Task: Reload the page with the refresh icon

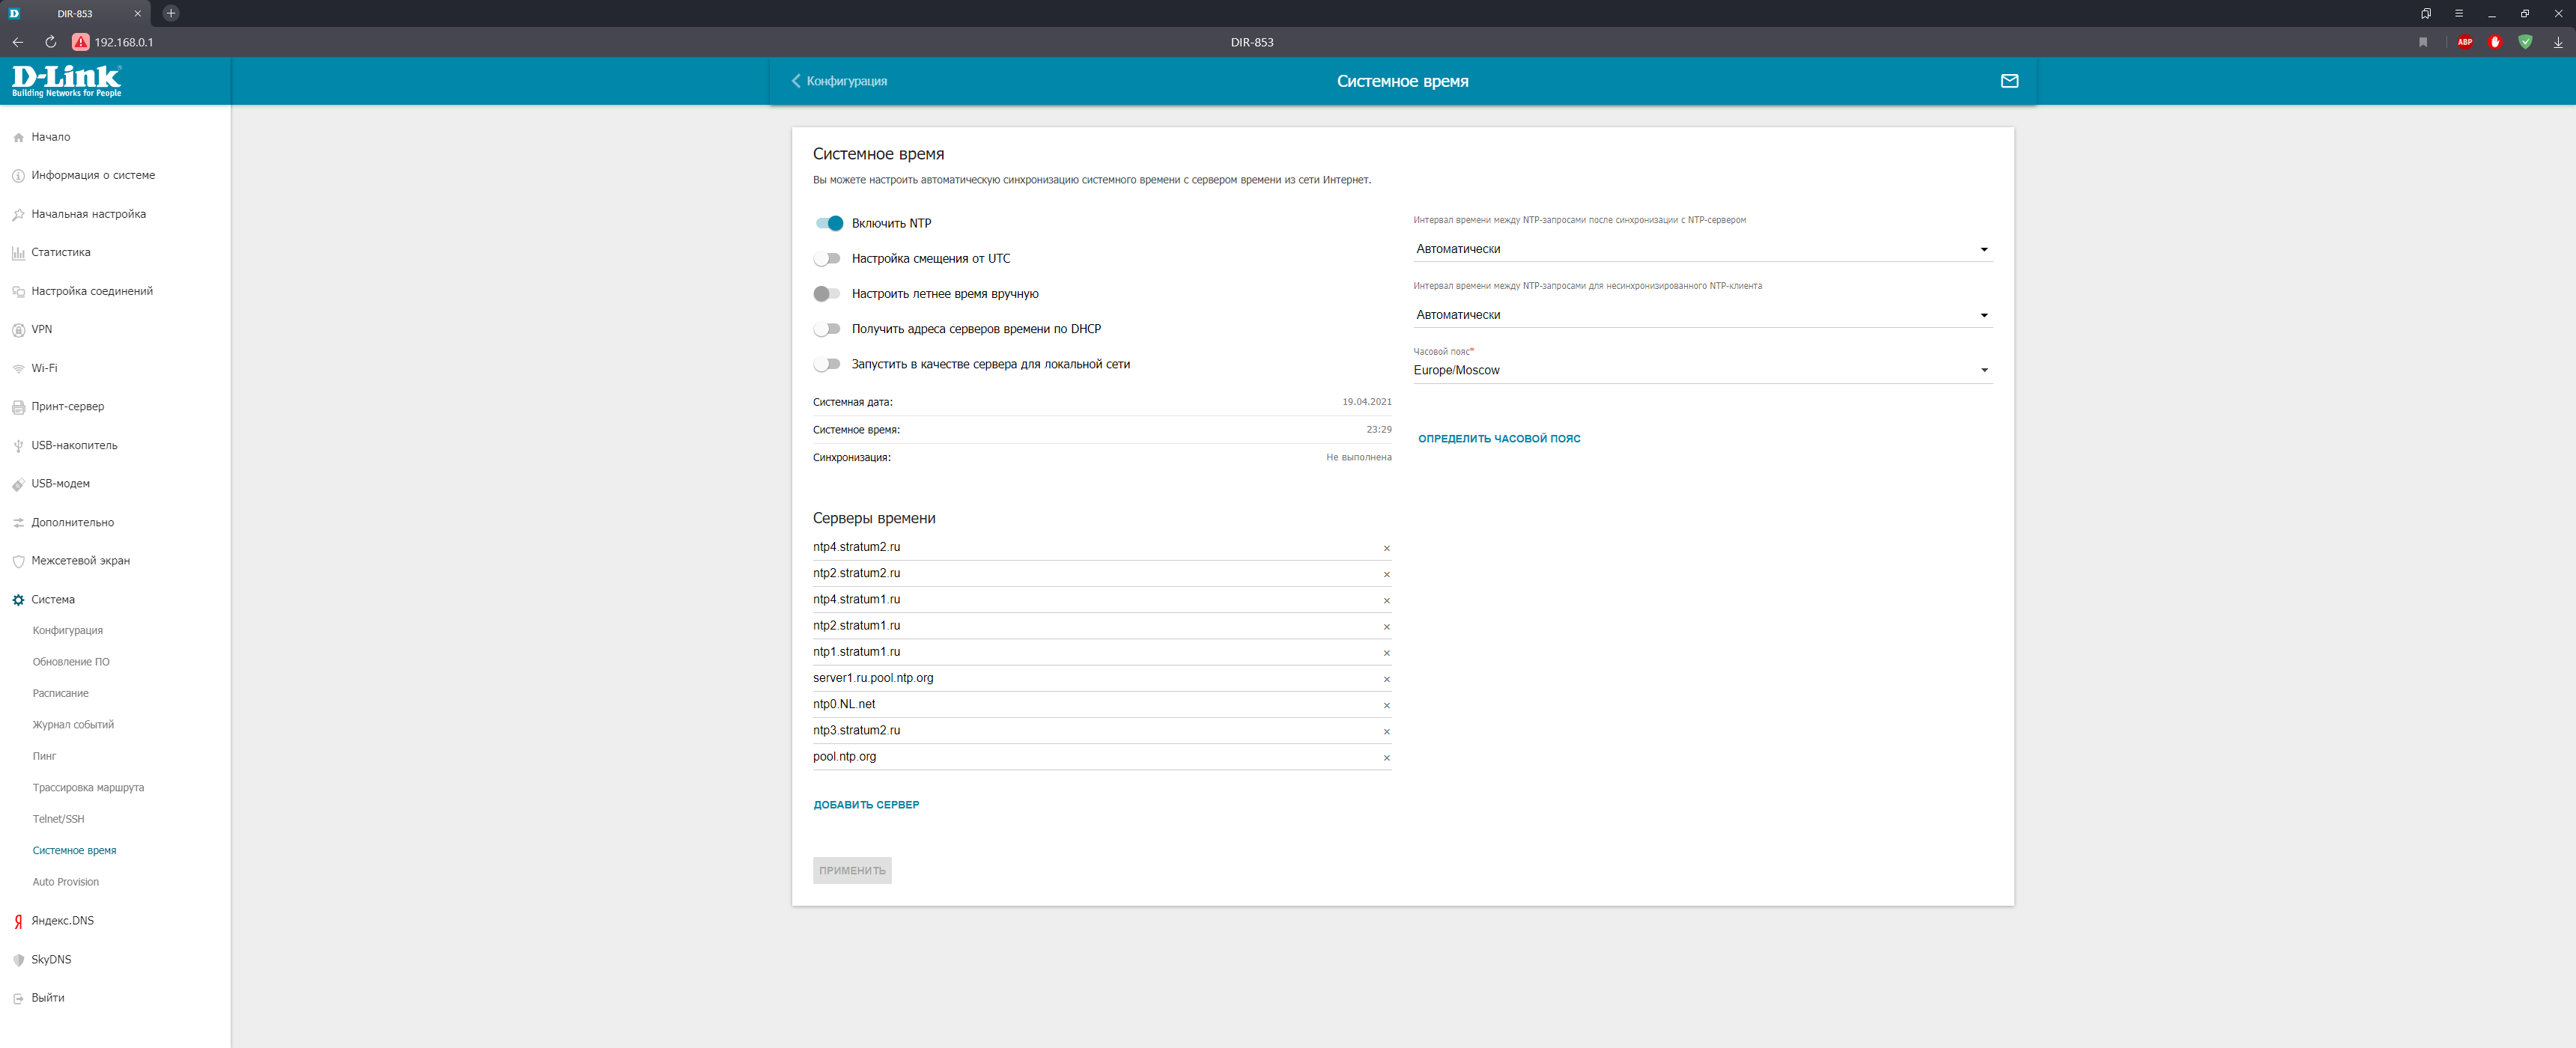Action: click(50, 42)
